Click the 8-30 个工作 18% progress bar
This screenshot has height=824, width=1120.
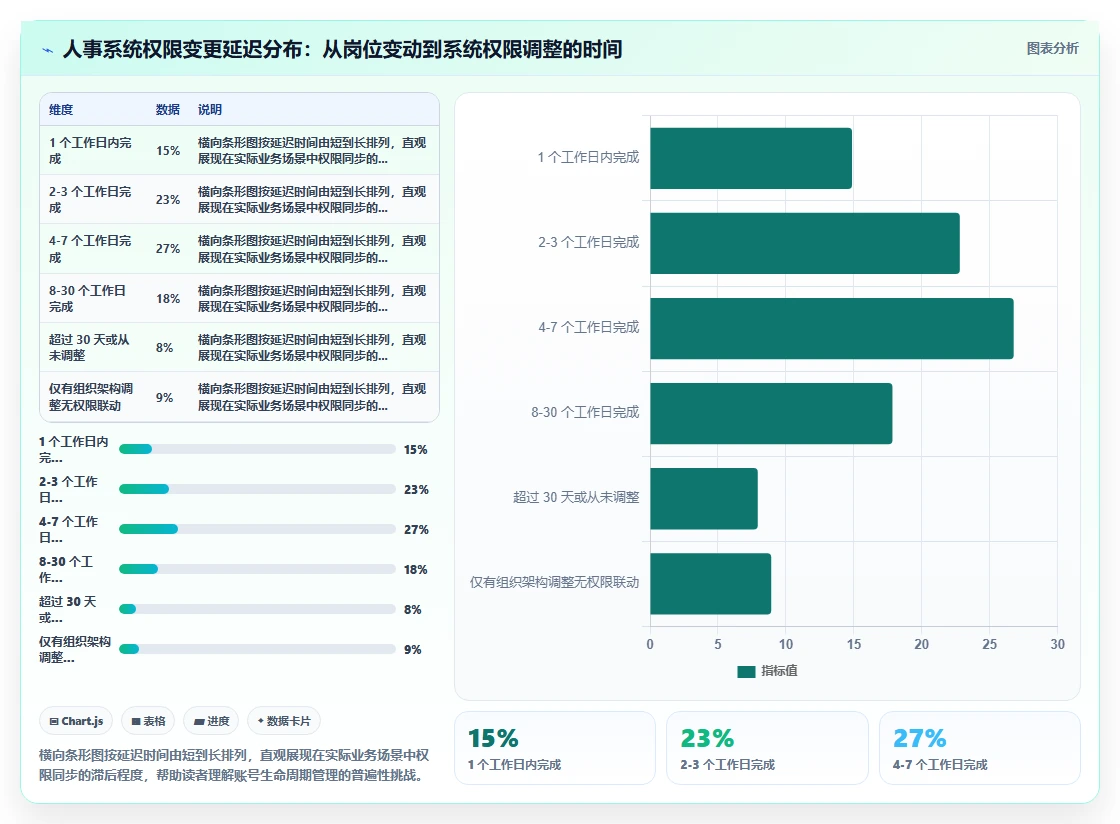click(x=257, y=569)
